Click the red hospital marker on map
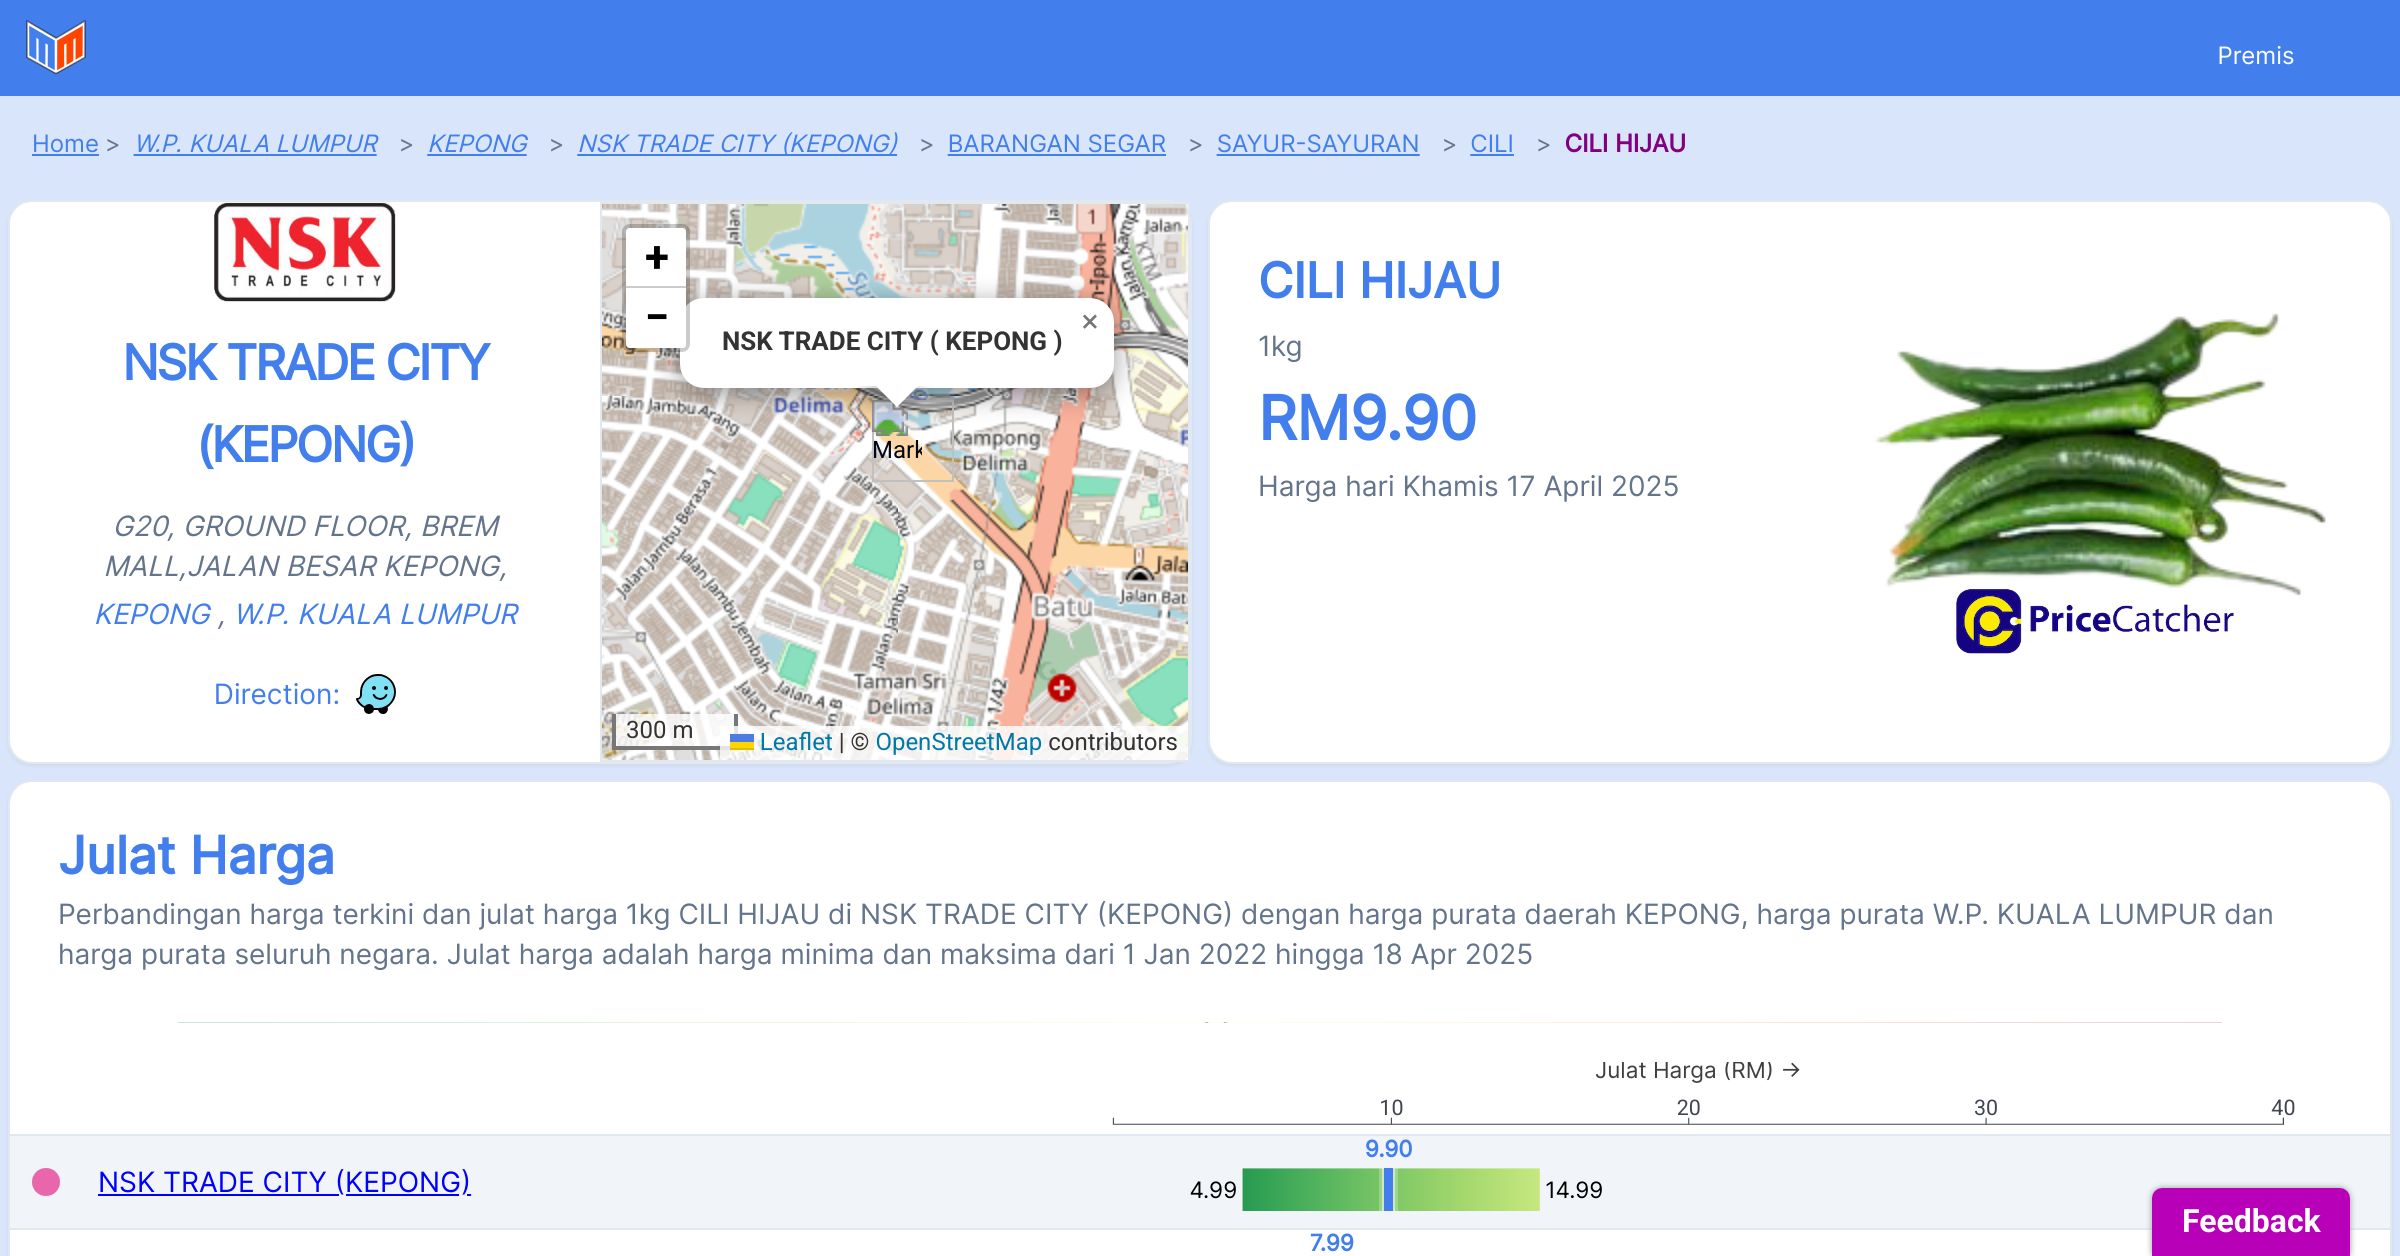This screenshot has height=1256, width=2400. pyautogui.click(x=1061, y=687)
